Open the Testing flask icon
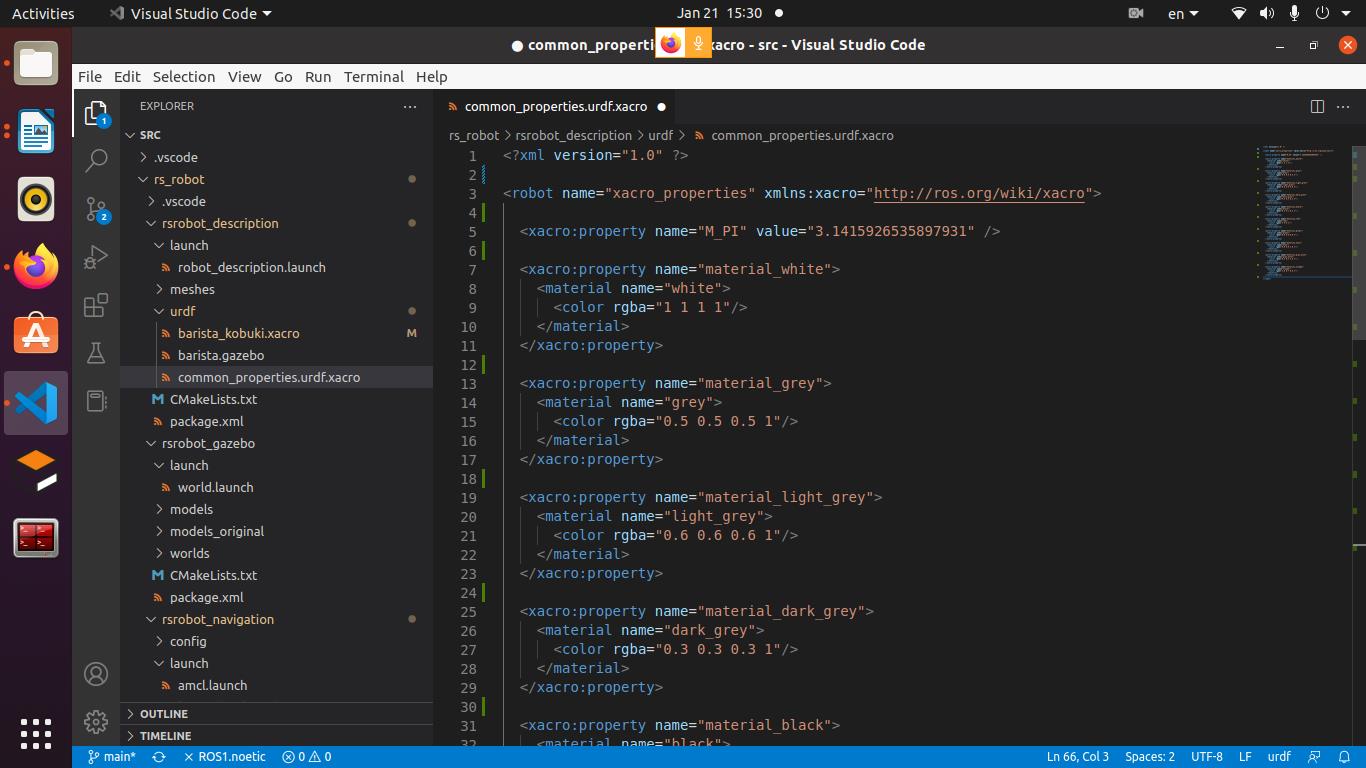Viewport: 1366px width, 768px height. pyautogui.click(x=96, y=353)
